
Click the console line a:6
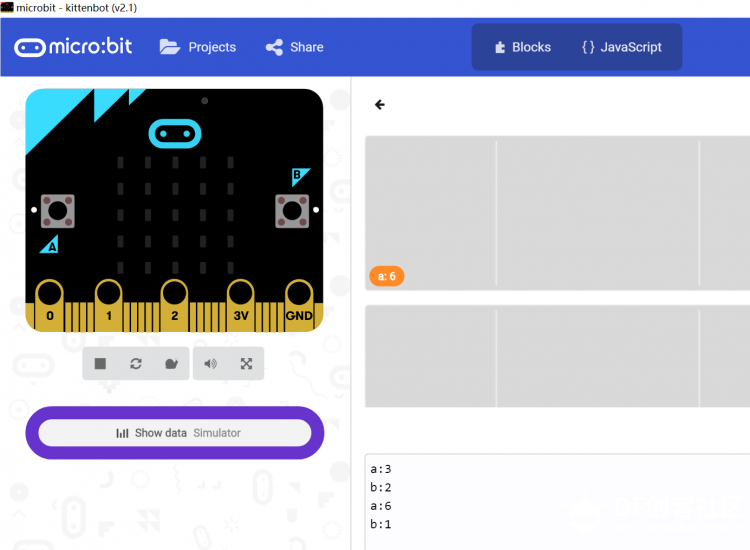click(381, 506)
